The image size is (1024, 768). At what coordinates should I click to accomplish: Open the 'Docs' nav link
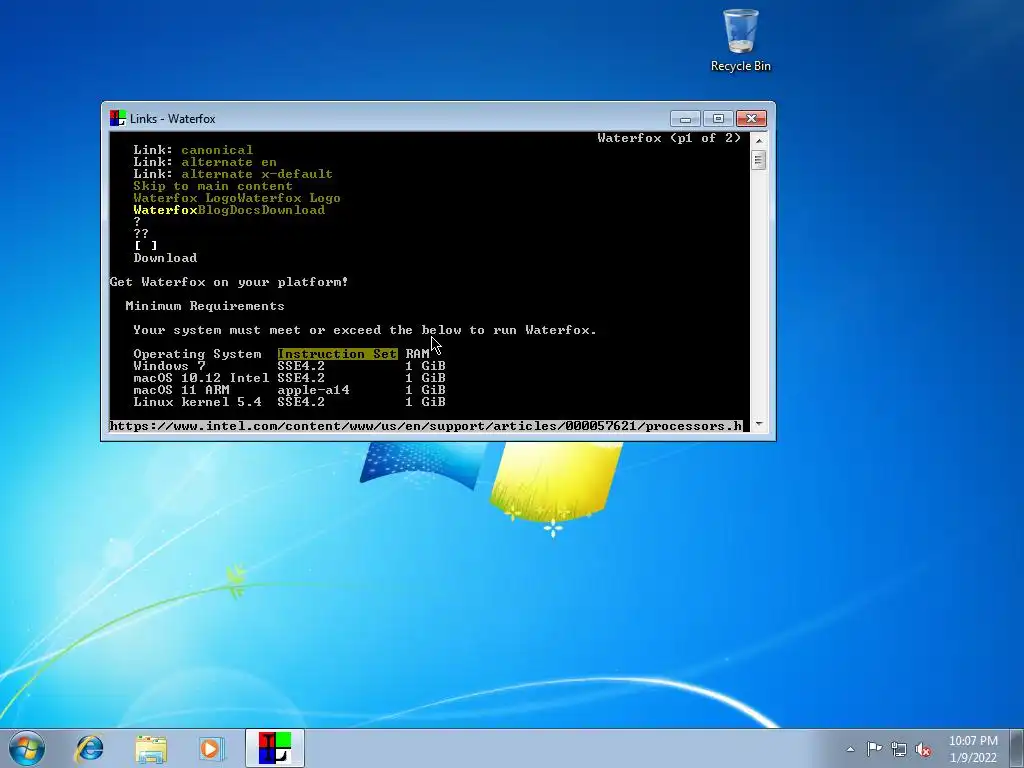coord(245,210)
